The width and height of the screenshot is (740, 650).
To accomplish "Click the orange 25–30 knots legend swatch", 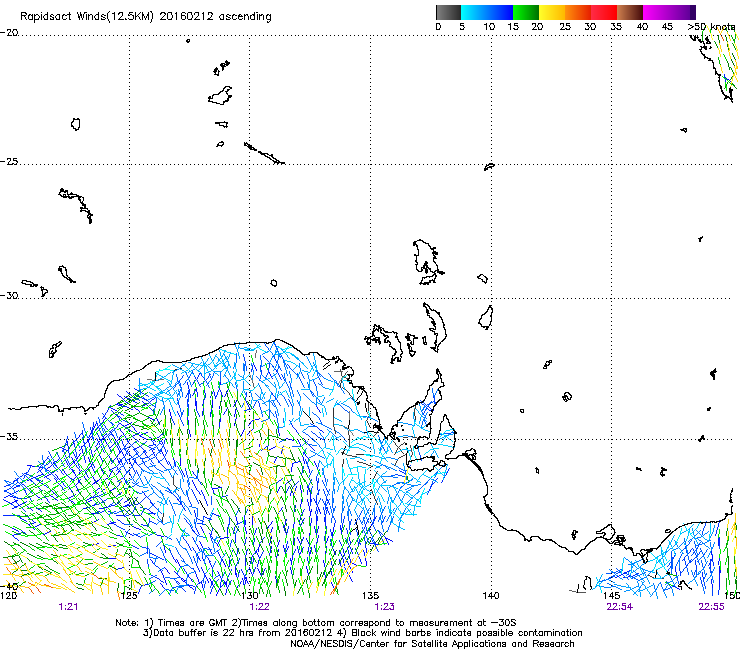I will point(578,12).
